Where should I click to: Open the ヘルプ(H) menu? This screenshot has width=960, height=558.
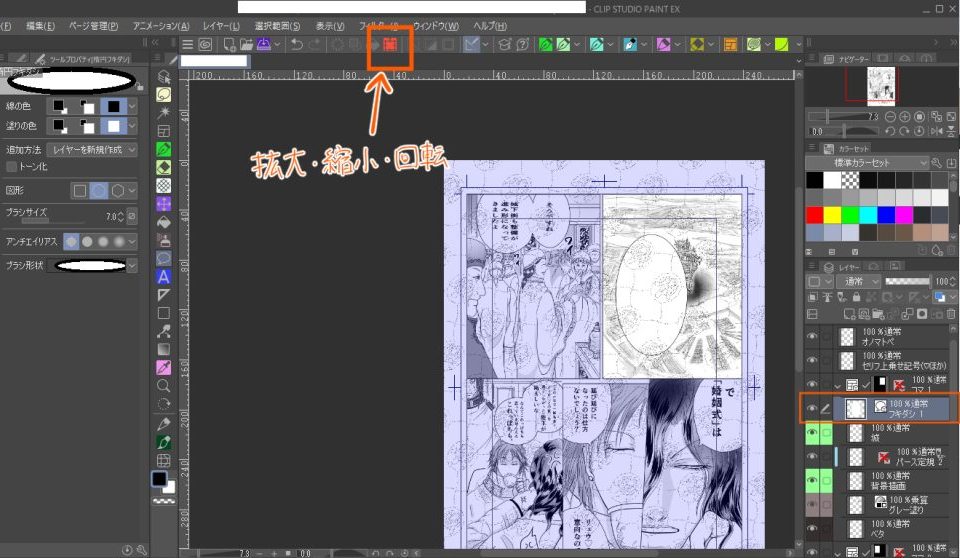(490, 26)
